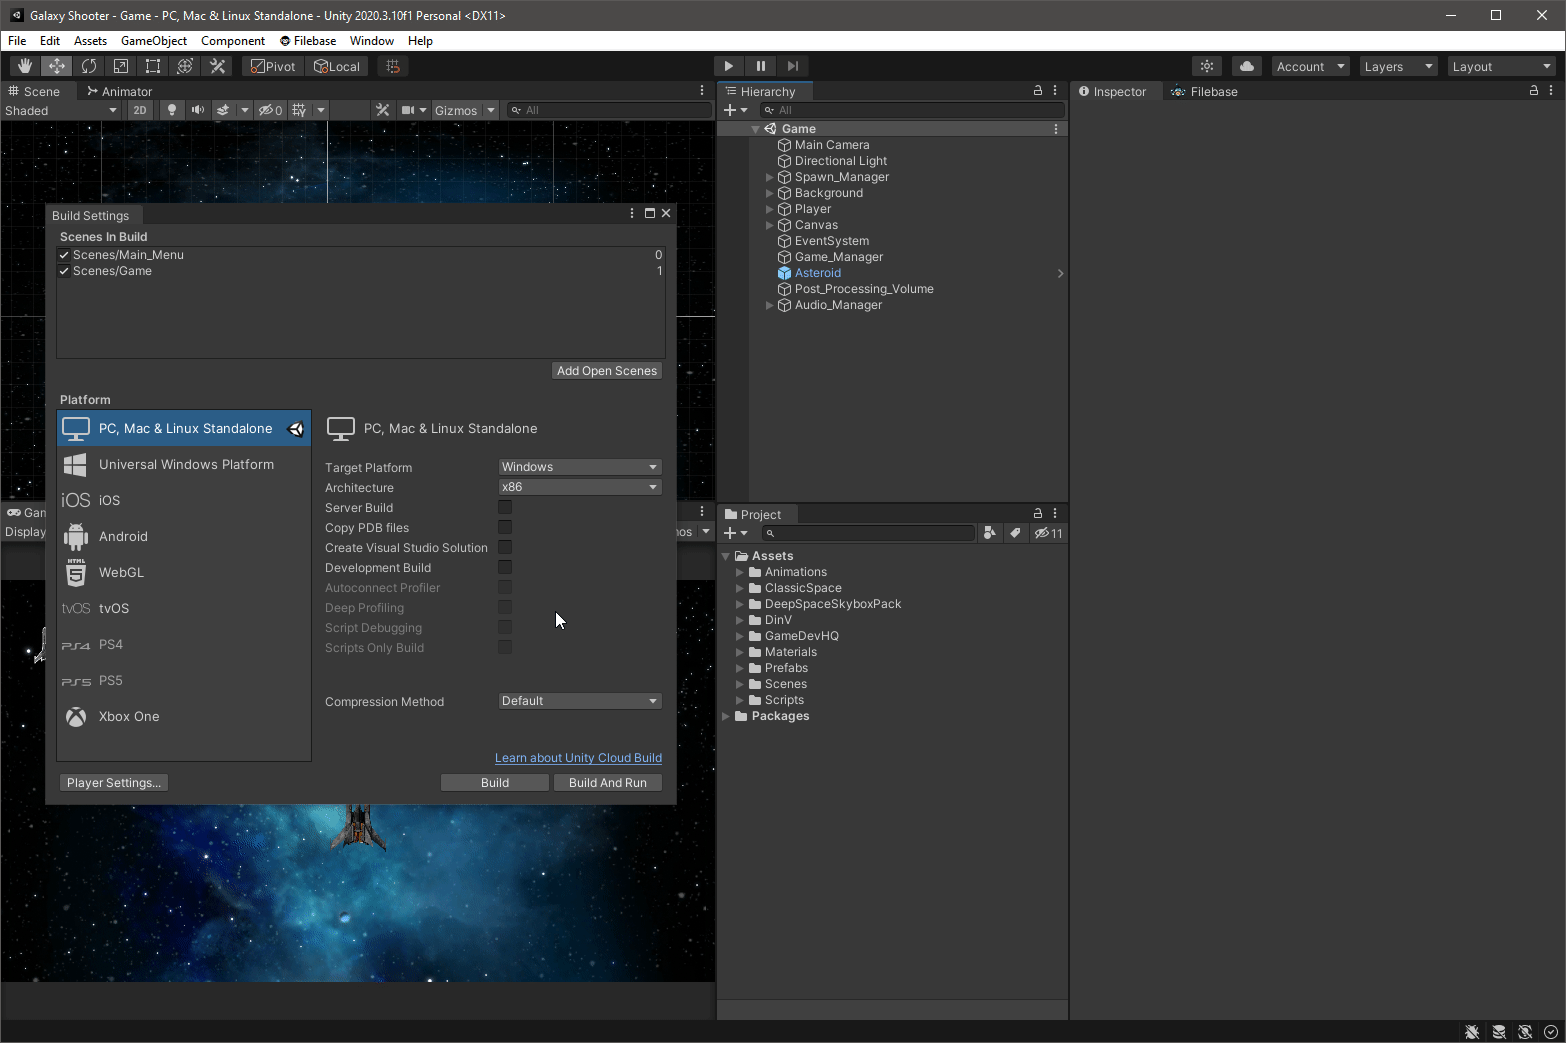Open Player Settings
Screen dimensions: 1566x1043
pyautogui.click(x=114, y=782)
